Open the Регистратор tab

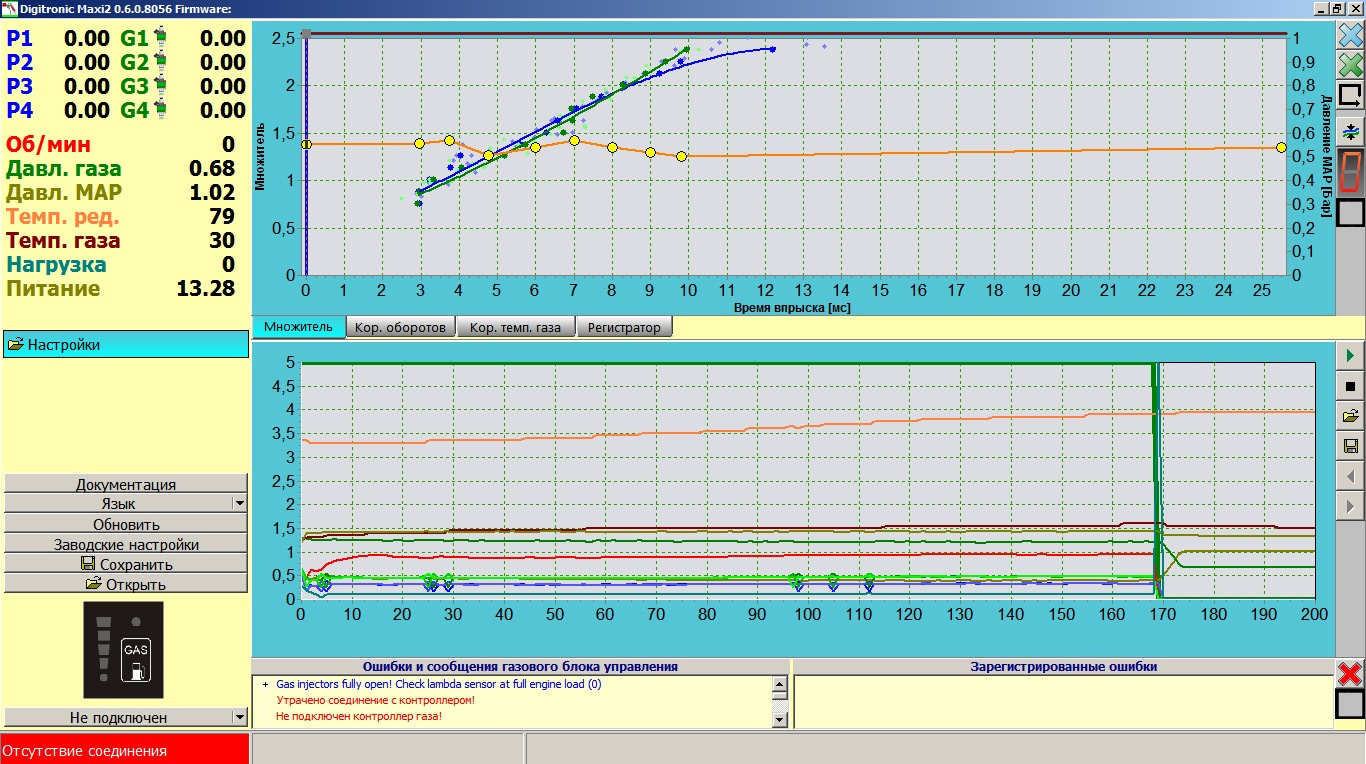tap(625, 327)
